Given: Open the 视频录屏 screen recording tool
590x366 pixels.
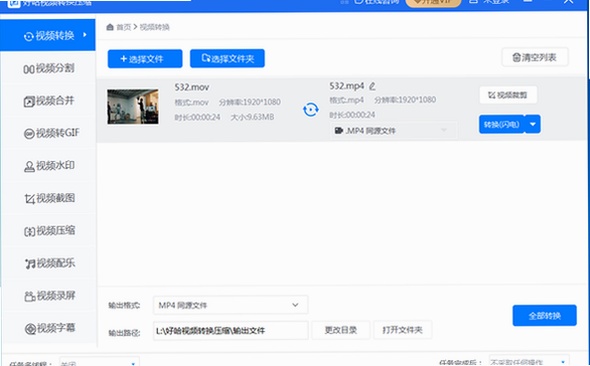Looking at the screenshot, I should click(49, 296).
